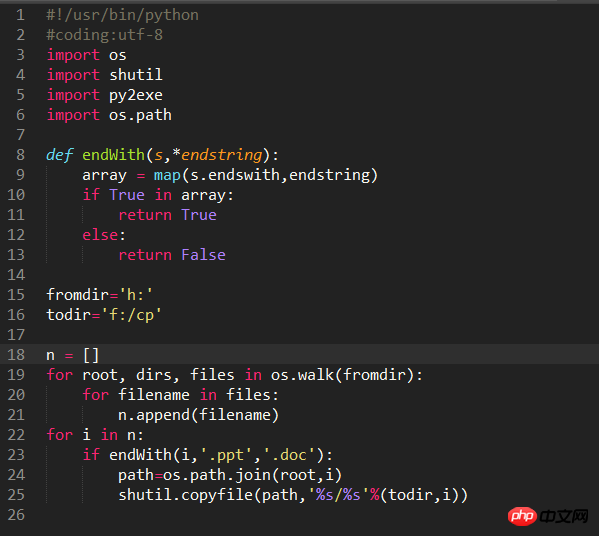Click the php logo watermark
This screenshot has width=599, height=536.
(x=522, y=516)
